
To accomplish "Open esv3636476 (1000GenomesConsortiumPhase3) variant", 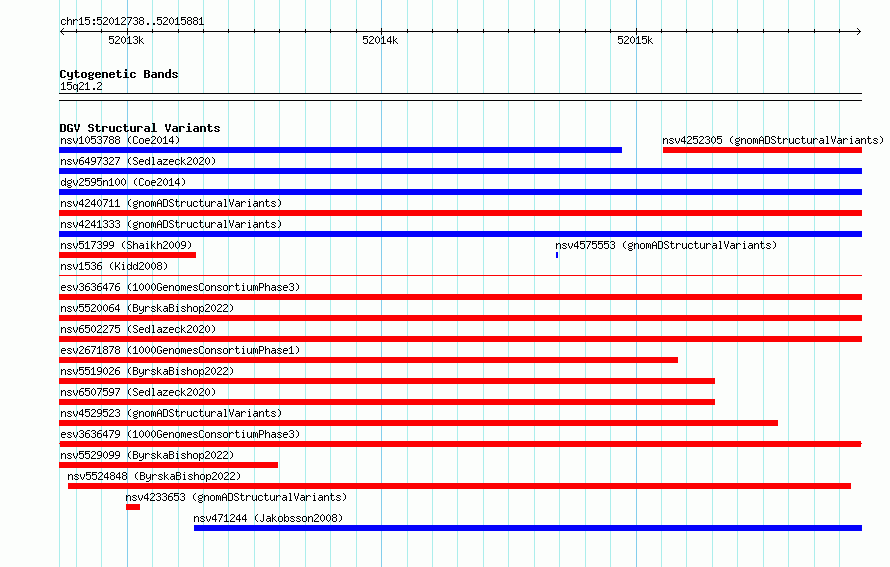I will point(180,287).
